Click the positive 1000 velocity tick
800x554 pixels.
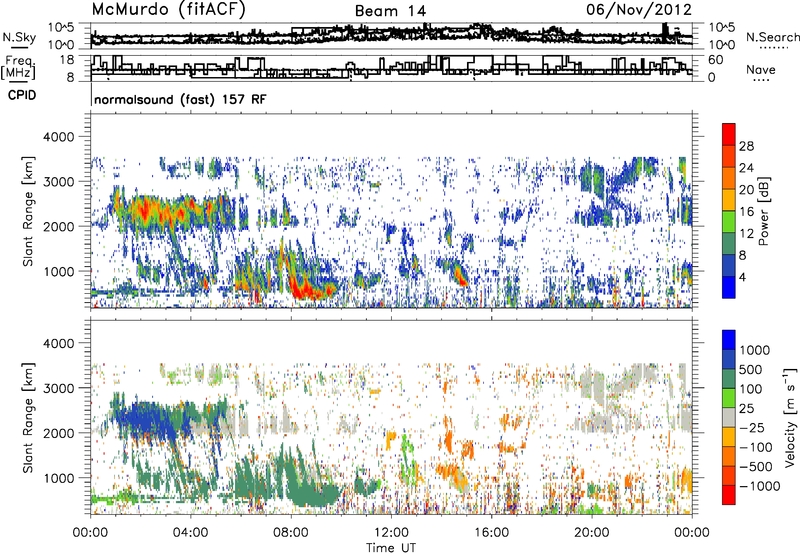point(755,350)
